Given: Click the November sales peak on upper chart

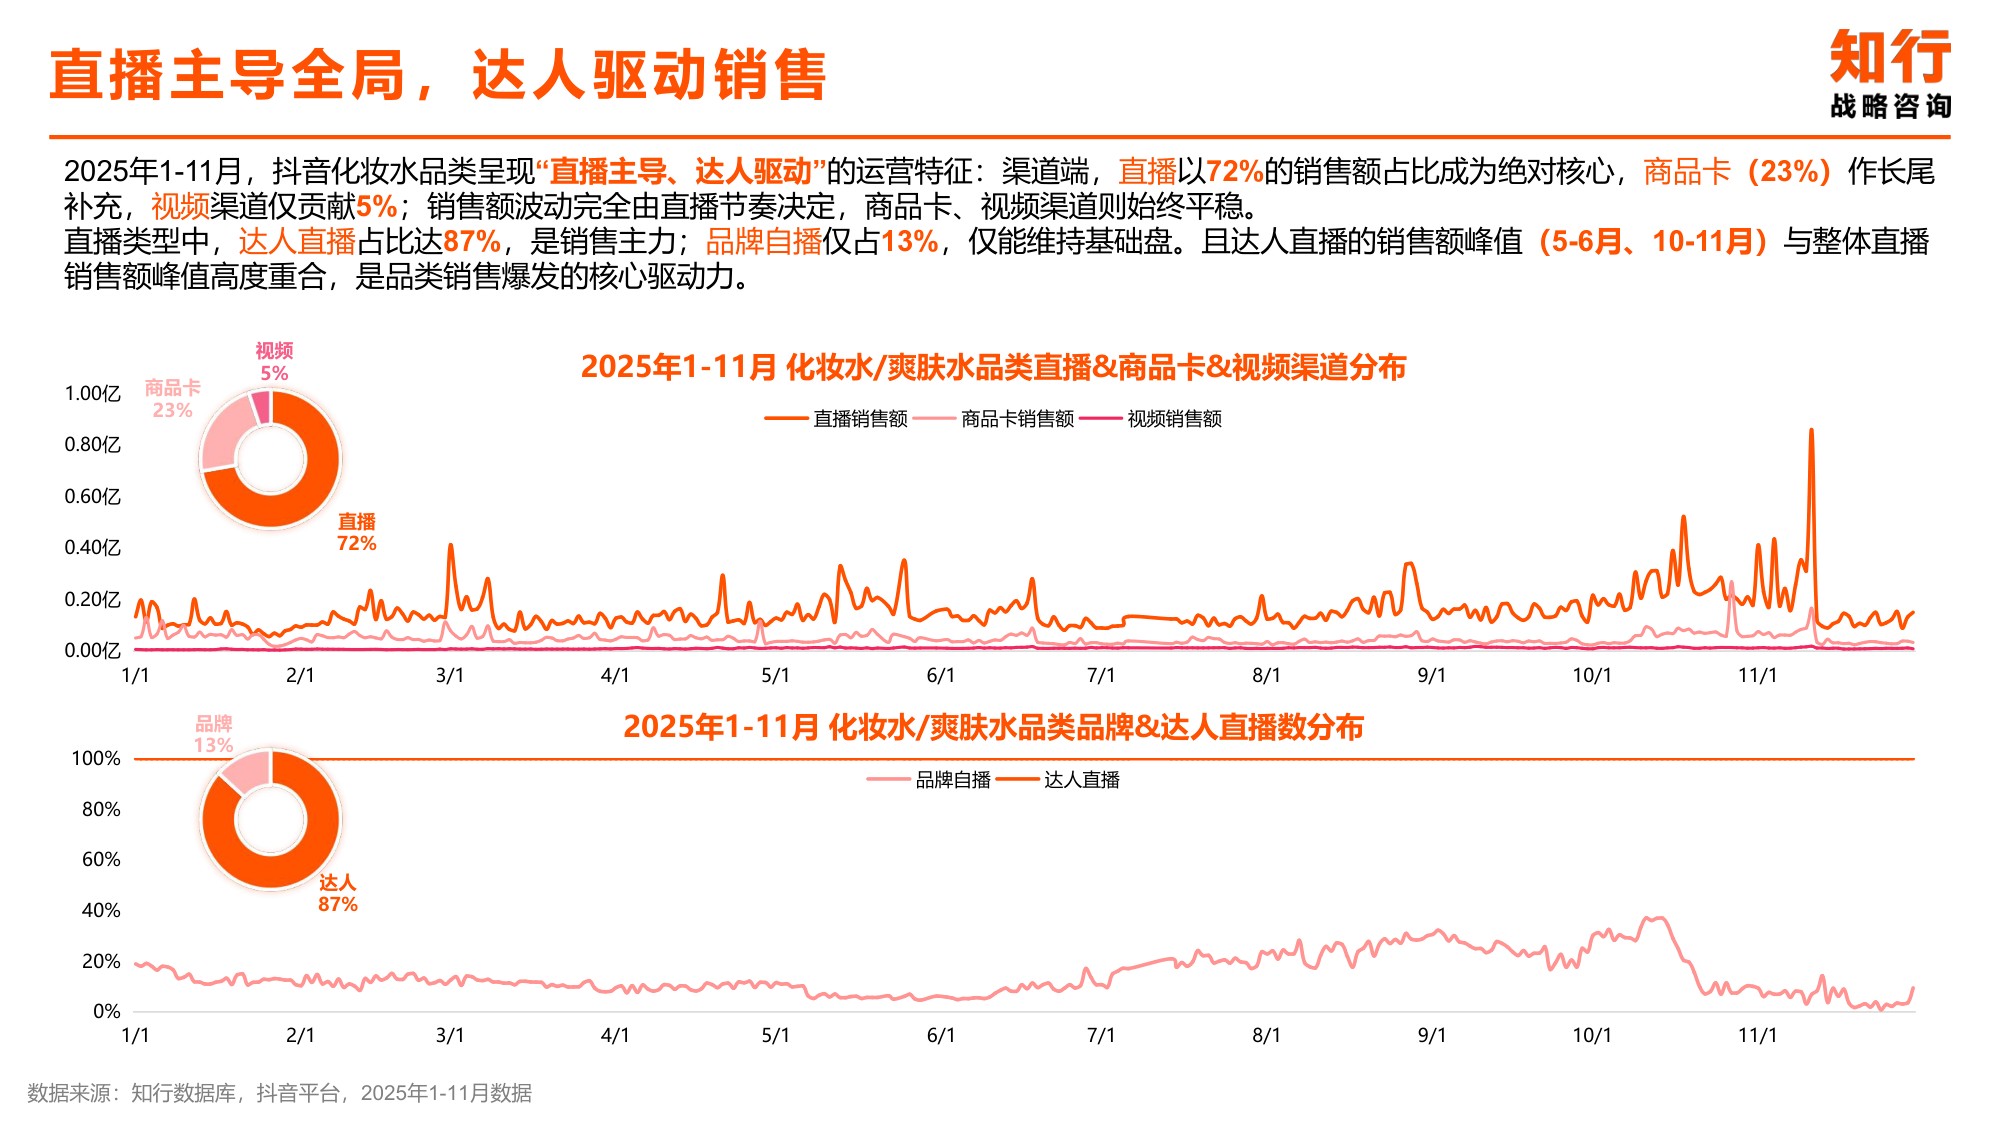Looking at the screenshot, I should coord(1811,432).
